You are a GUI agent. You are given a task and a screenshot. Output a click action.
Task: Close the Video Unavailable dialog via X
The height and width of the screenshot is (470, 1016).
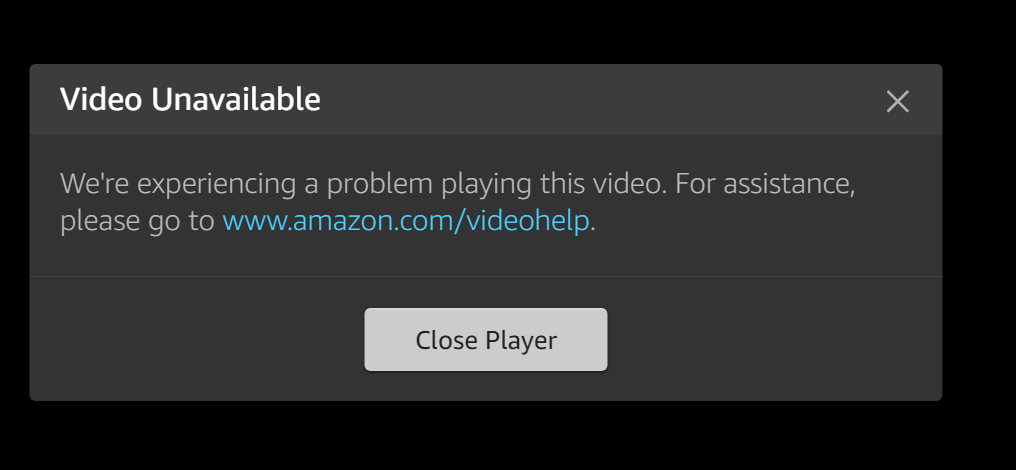897,101
